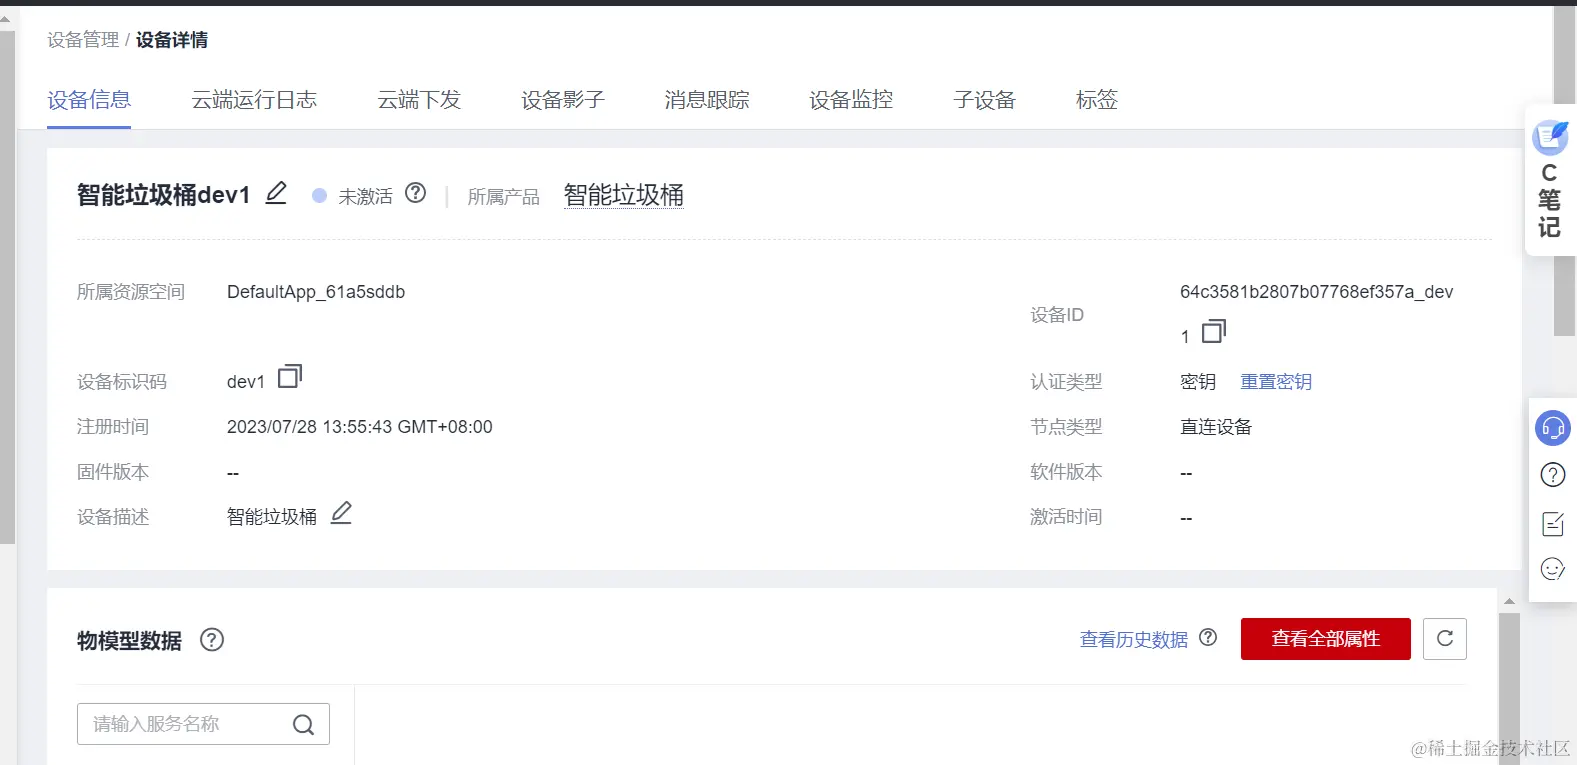Edit 设备描述 pencil icon

click(x=341, y=513)
